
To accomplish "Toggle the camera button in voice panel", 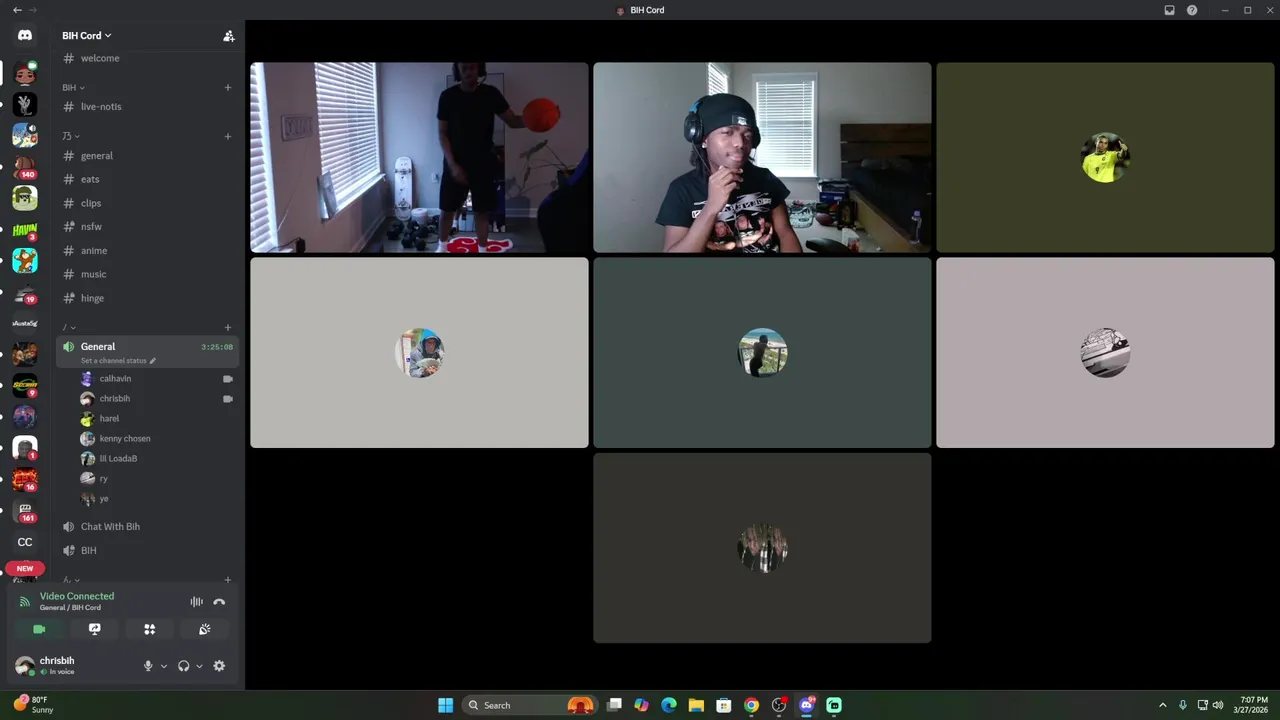I will [x=39, y=629].
